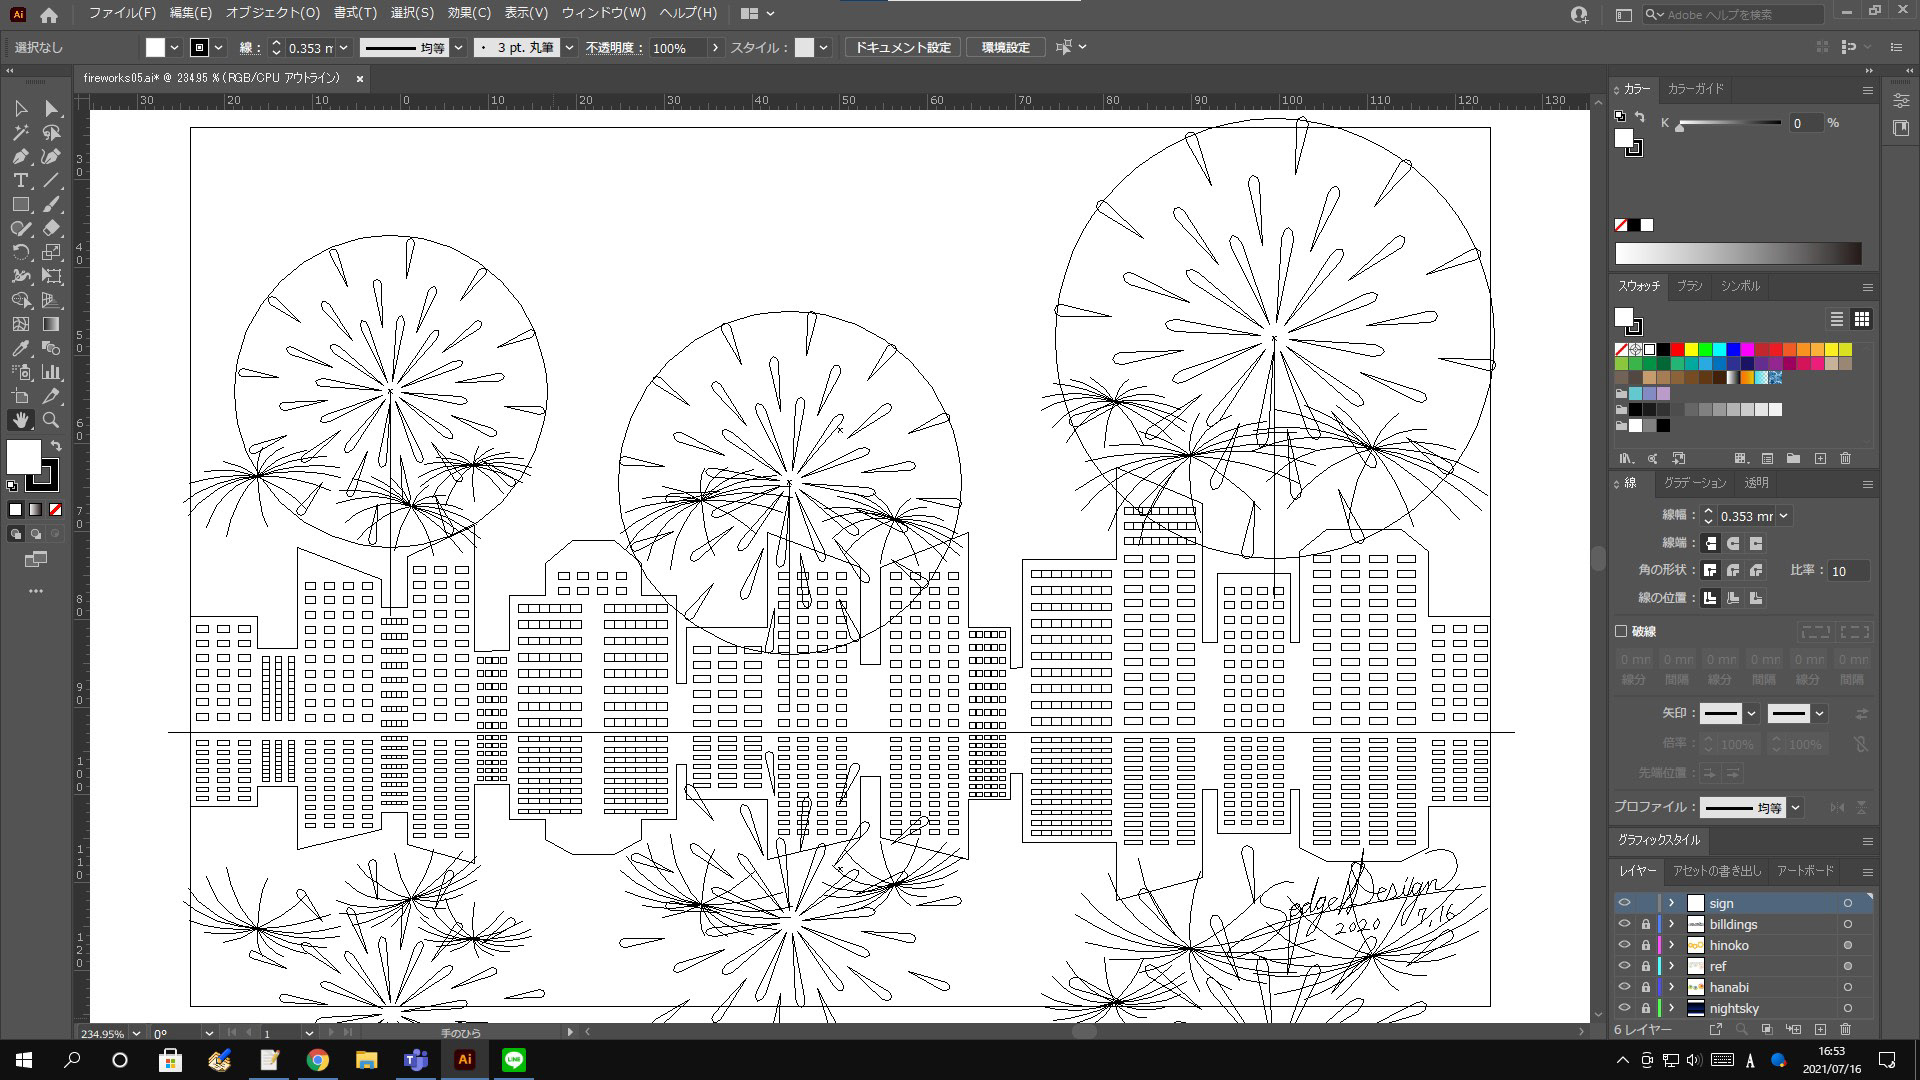This screenshot has width=1920, height=1080.
Task: Select the Eraser tool
Action: 51,228
